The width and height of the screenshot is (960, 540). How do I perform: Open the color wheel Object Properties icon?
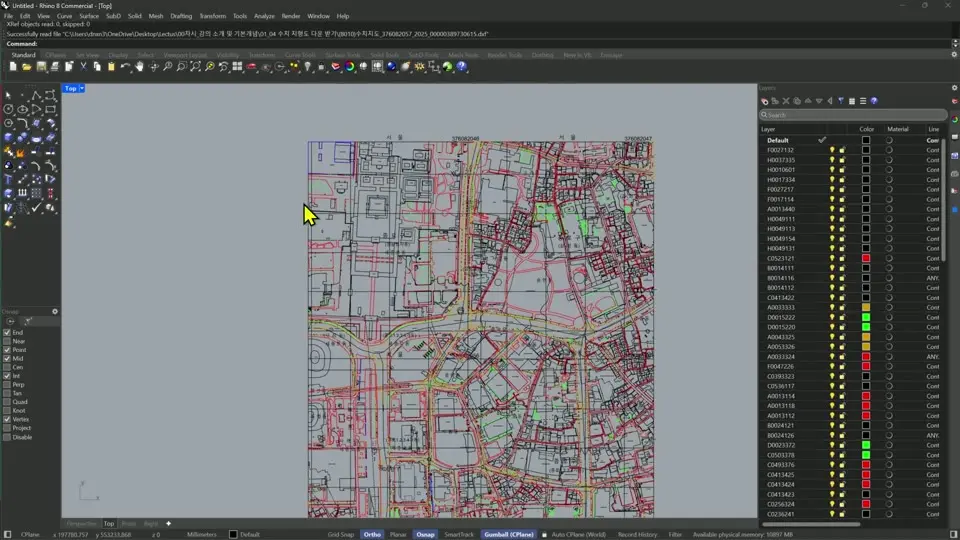click(350, 67)
